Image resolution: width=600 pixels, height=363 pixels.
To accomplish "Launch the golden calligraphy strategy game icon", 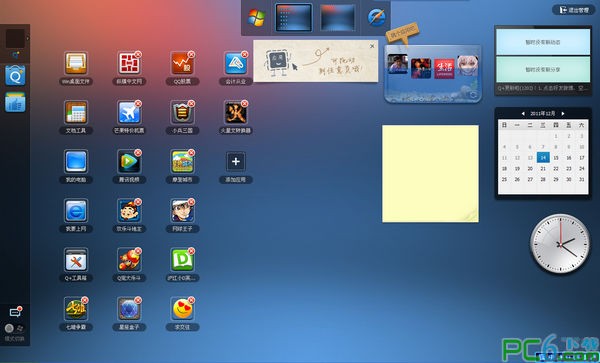I will (x=76, y=309).
